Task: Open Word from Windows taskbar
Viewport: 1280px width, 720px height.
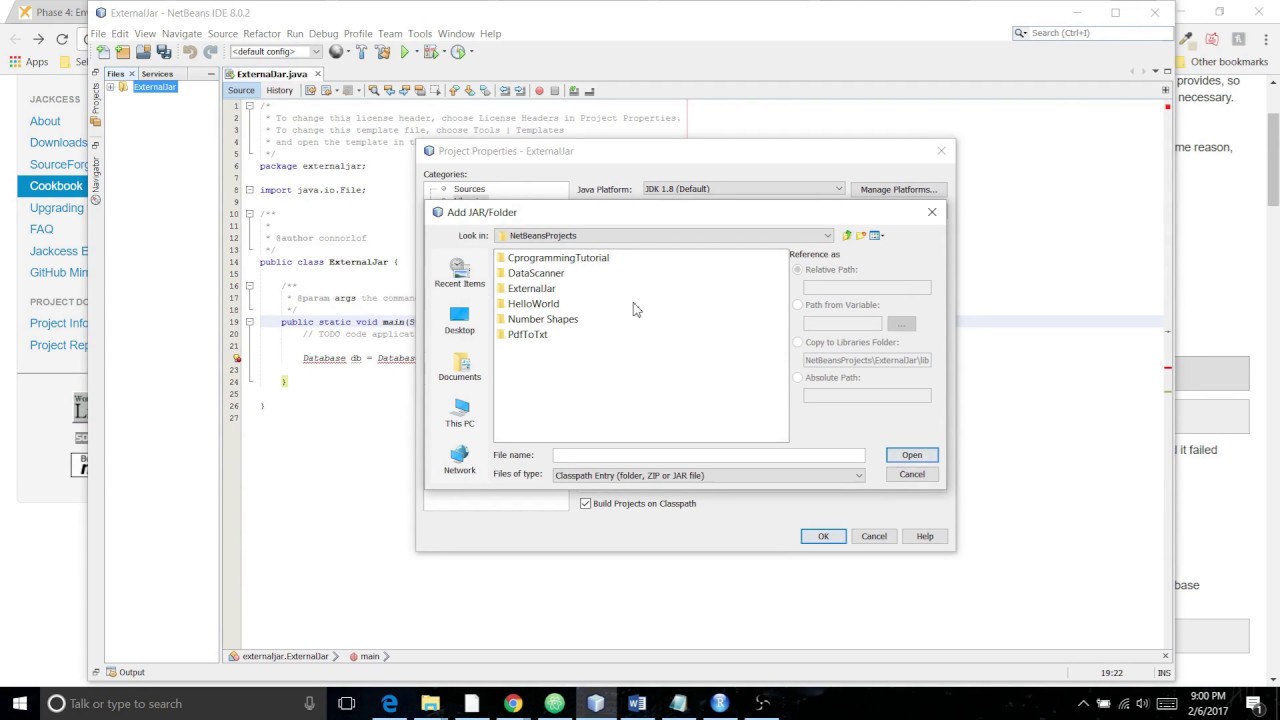Action: click(x=637, y=703)
